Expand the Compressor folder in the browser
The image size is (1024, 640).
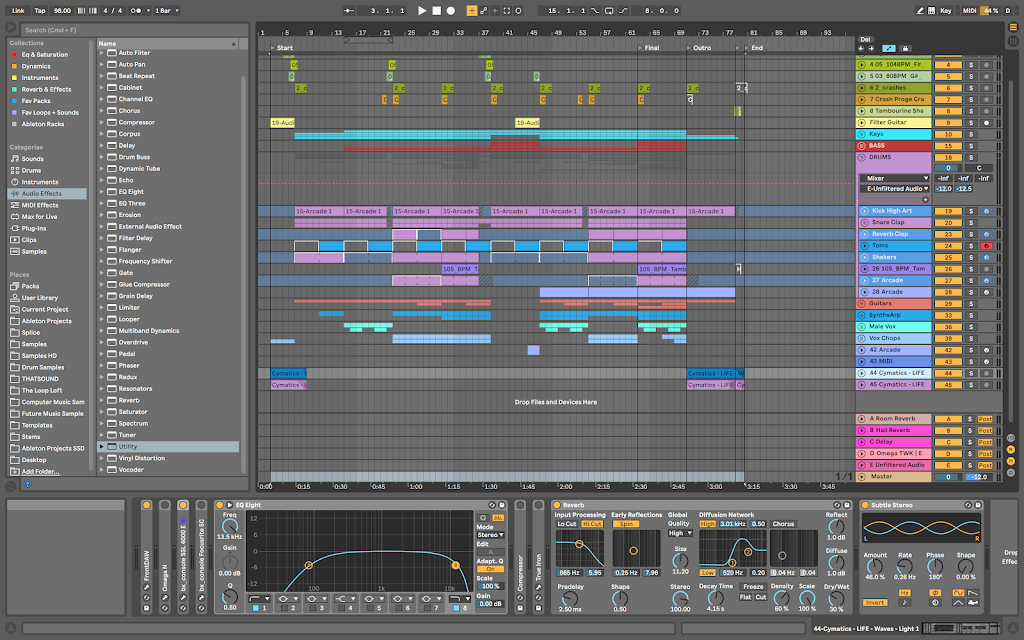click(x=102, y=122)
